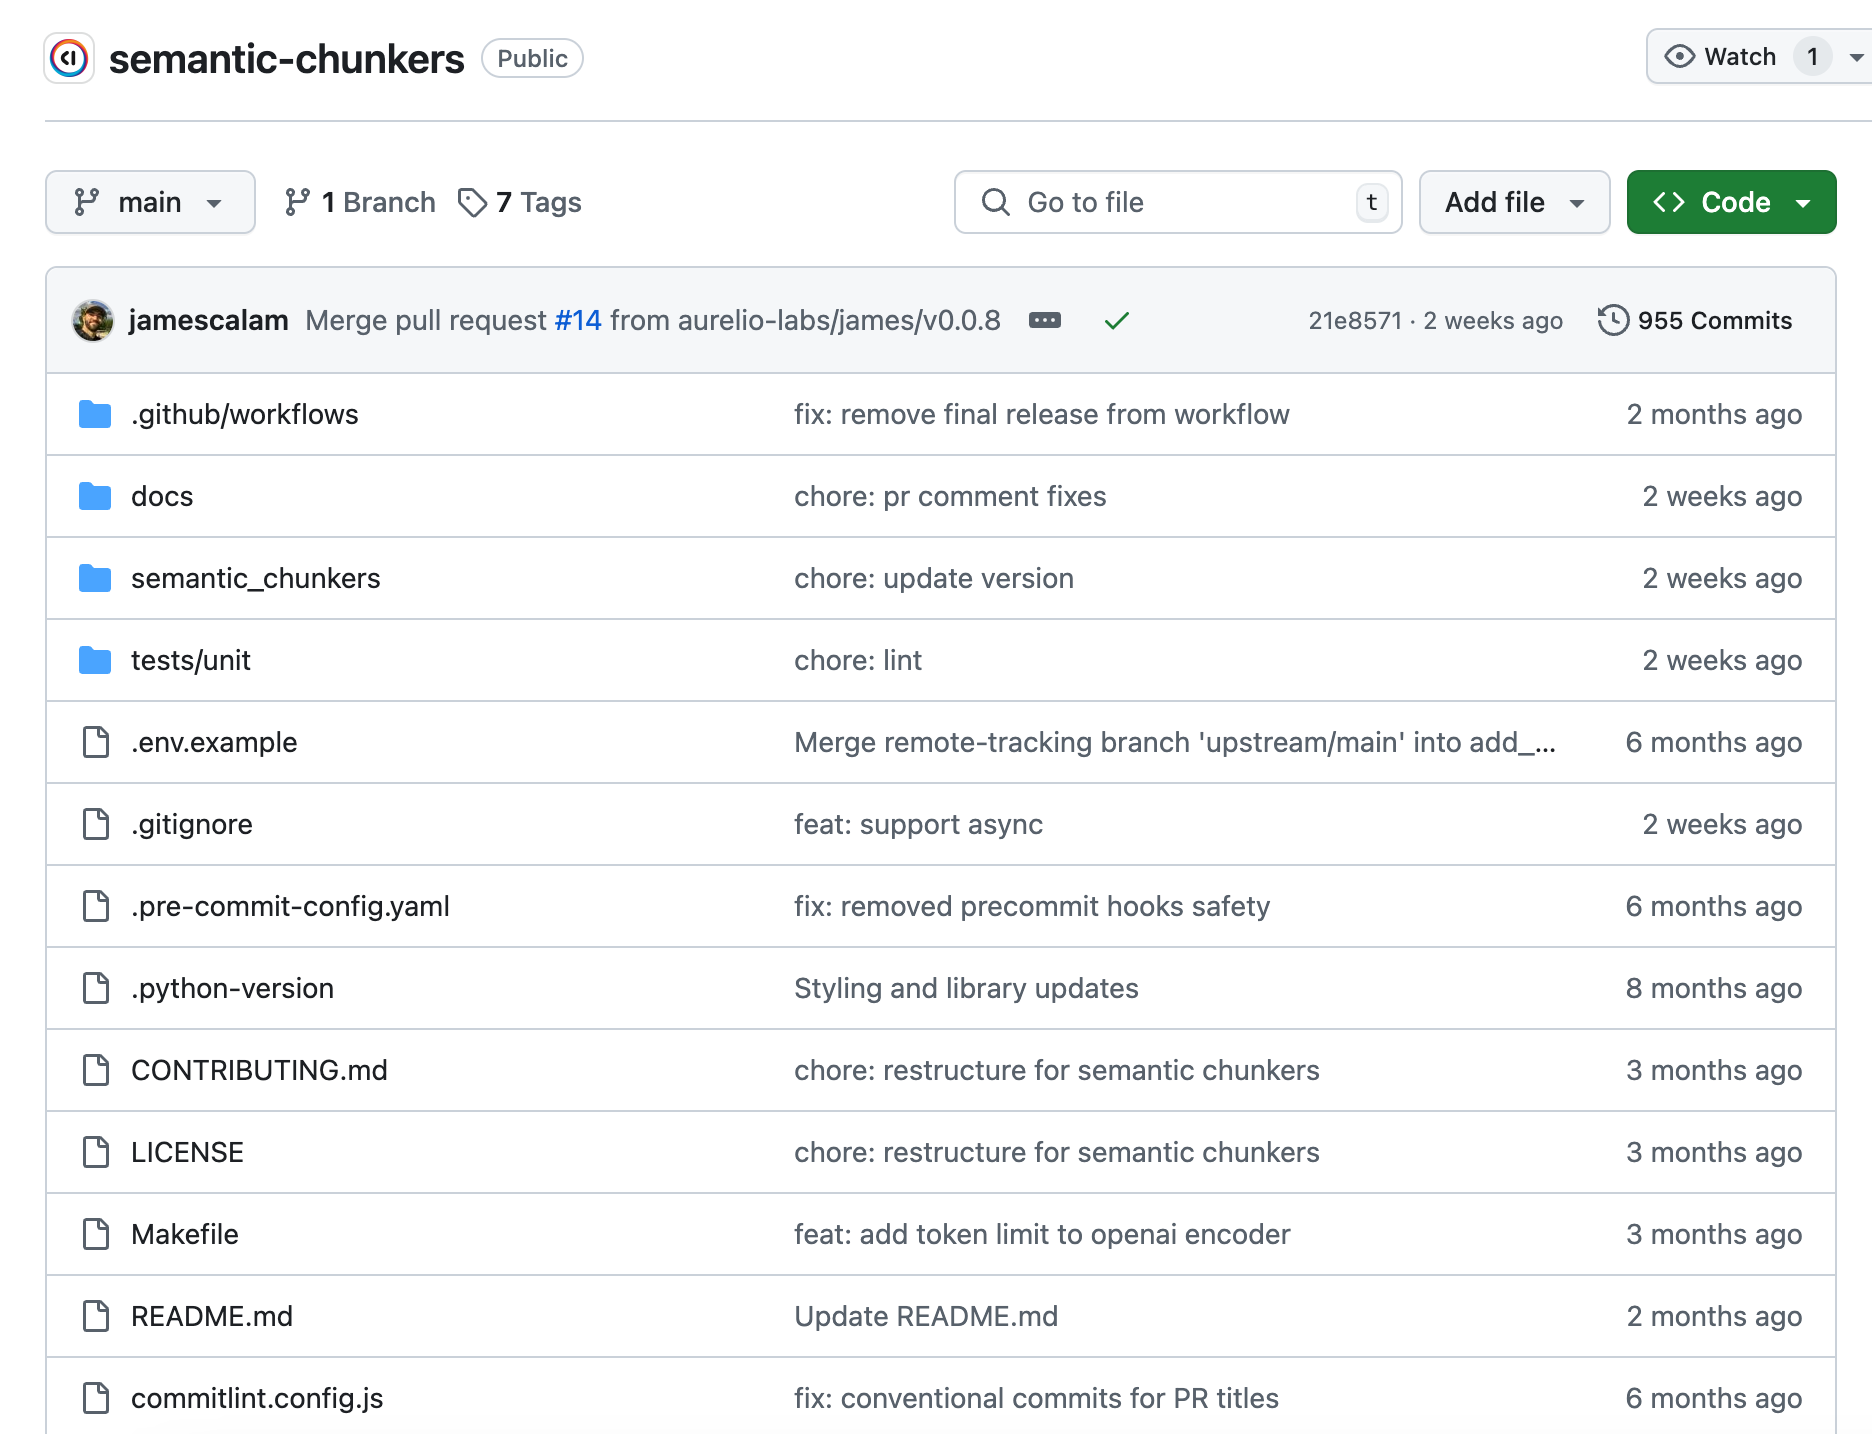Open the commitlint.config.js file
The width and height of the screenshot is (1872, 1434).
pyautogui.click(x=257, y=1398)
